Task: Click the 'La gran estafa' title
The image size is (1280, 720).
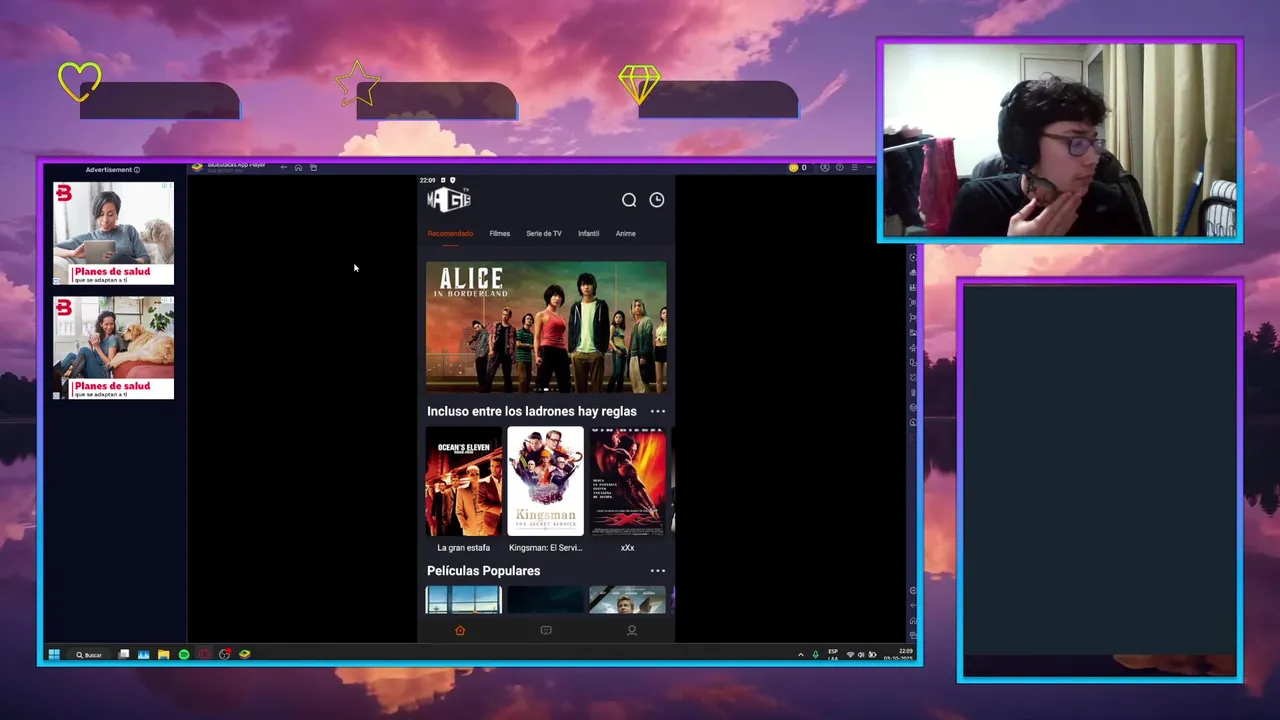Action: click(x=464, y=548)
